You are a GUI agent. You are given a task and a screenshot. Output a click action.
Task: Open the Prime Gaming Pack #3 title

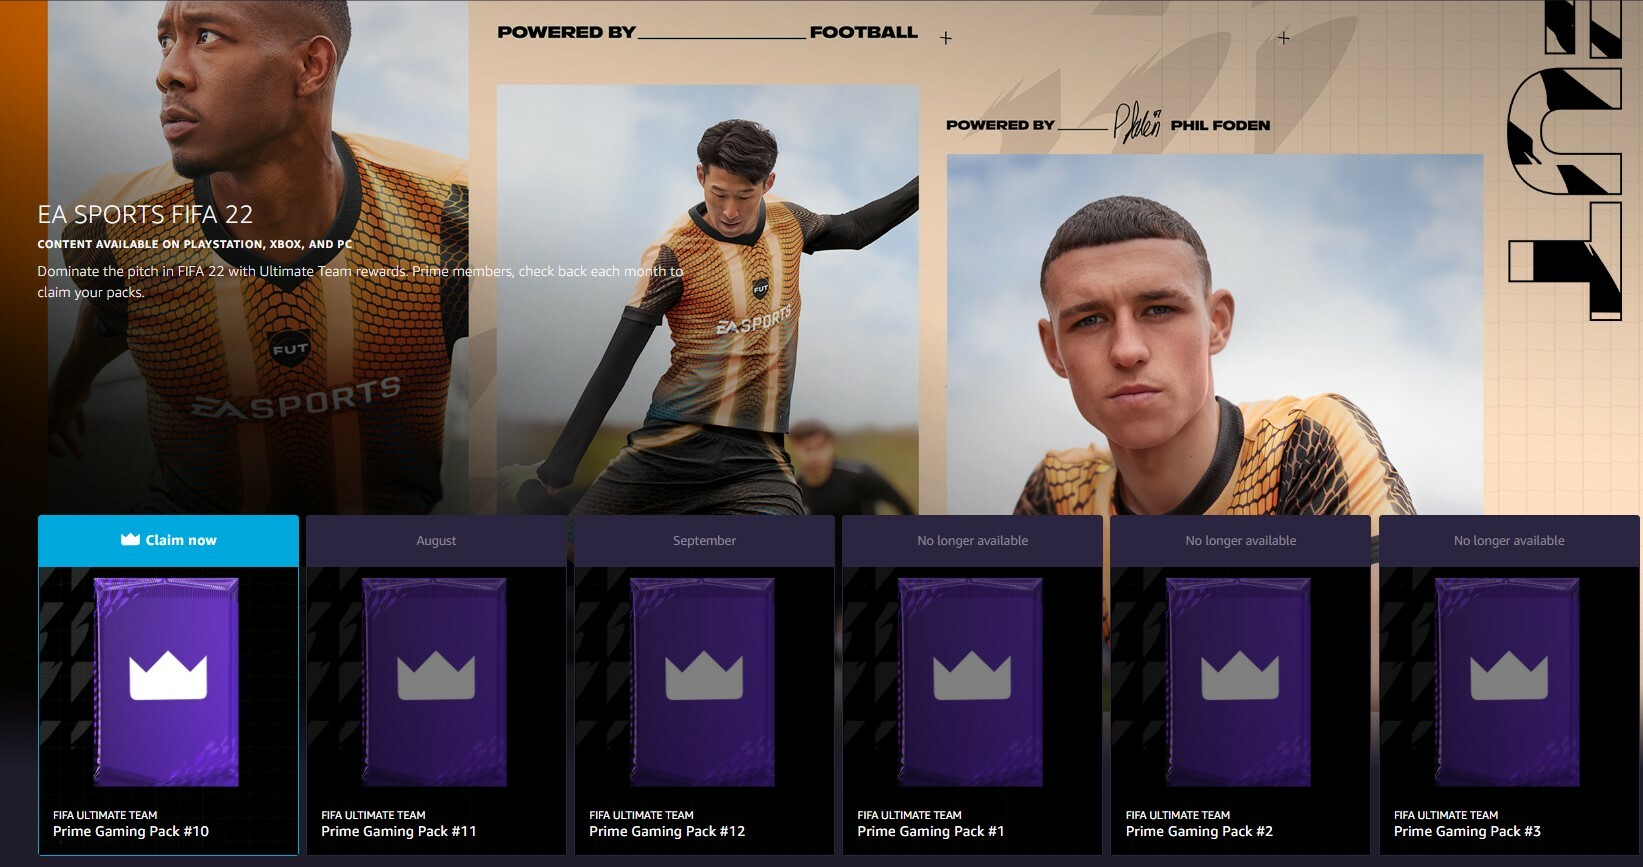click(x=1467, y=831)
